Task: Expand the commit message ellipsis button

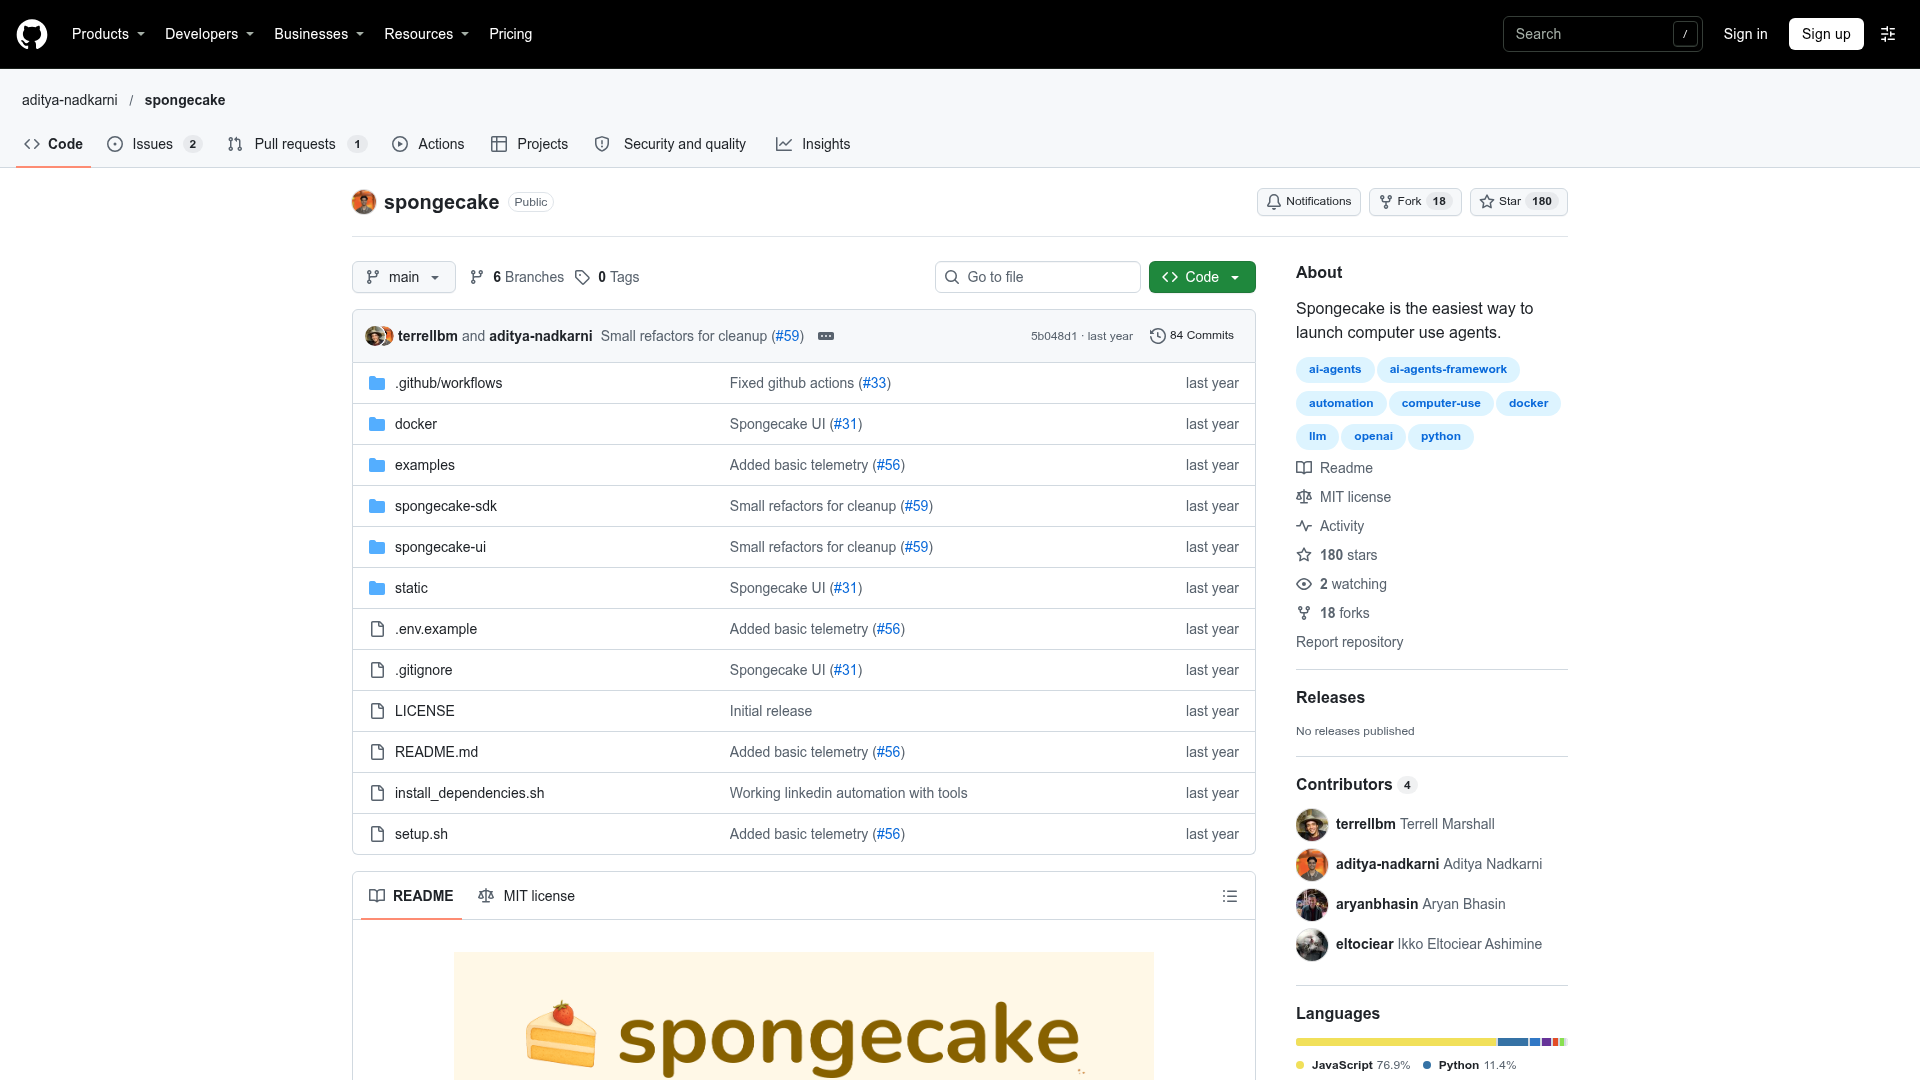Action: tap(826, 336)
